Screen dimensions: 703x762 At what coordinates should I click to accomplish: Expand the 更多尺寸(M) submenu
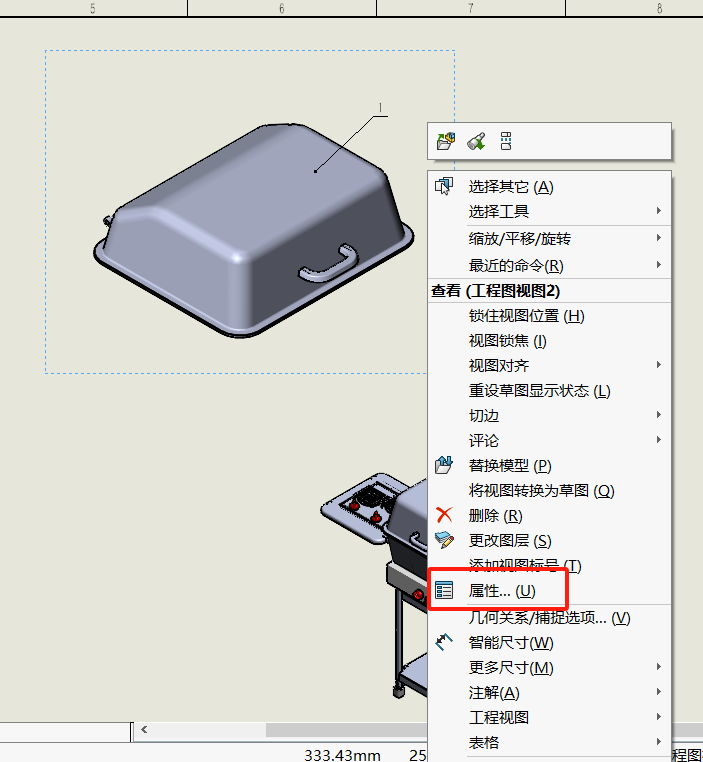pos(659,667)
